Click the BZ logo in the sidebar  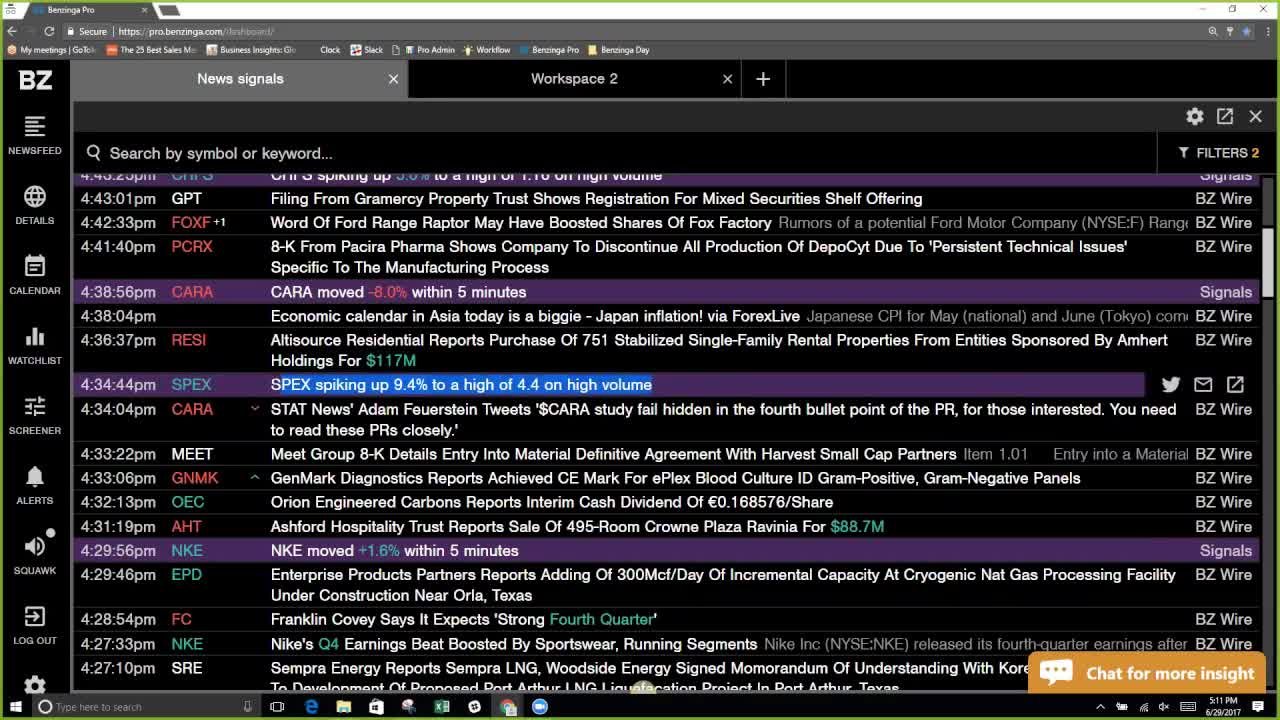click(x=35, y=80)
